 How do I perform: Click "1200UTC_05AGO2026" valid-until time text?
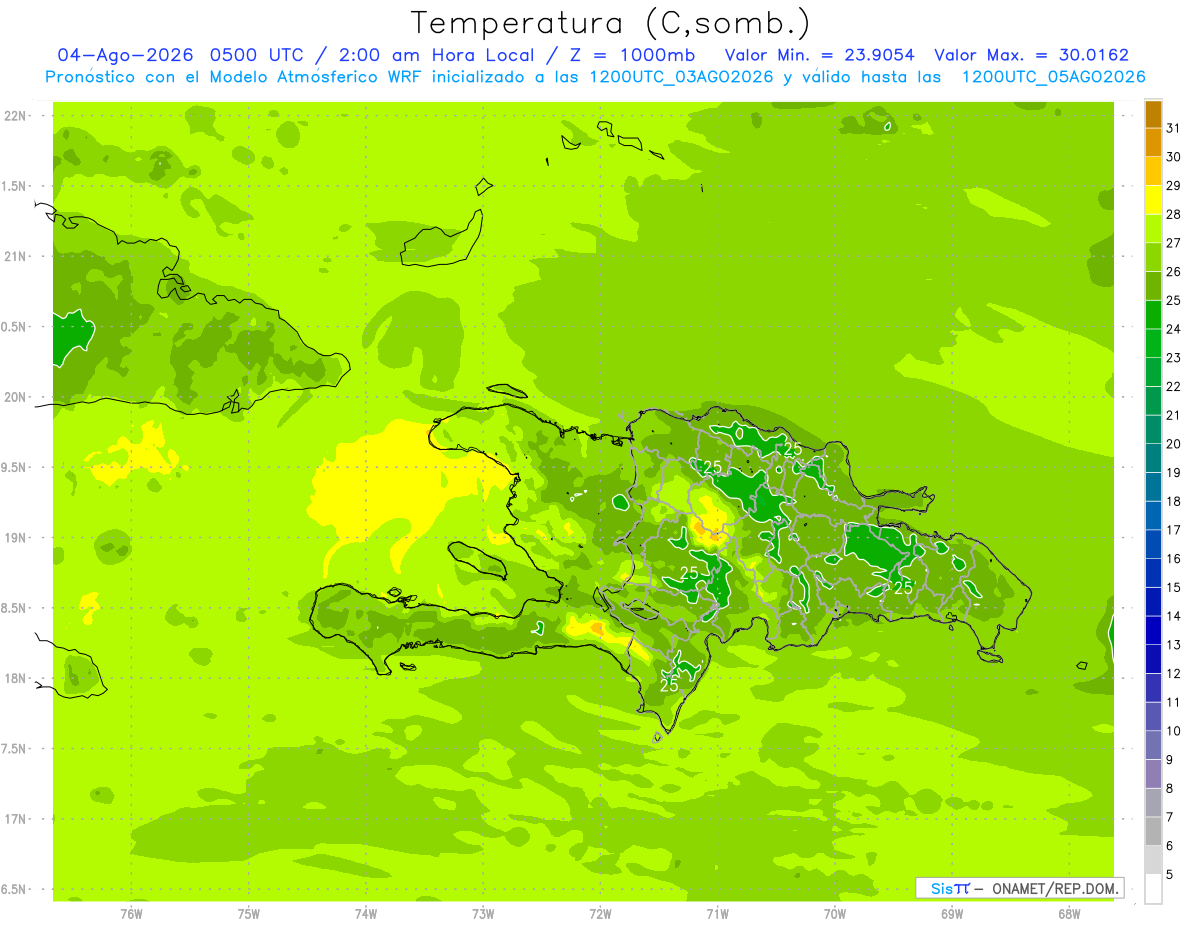pyautogui.click(x=1053, y=77)
